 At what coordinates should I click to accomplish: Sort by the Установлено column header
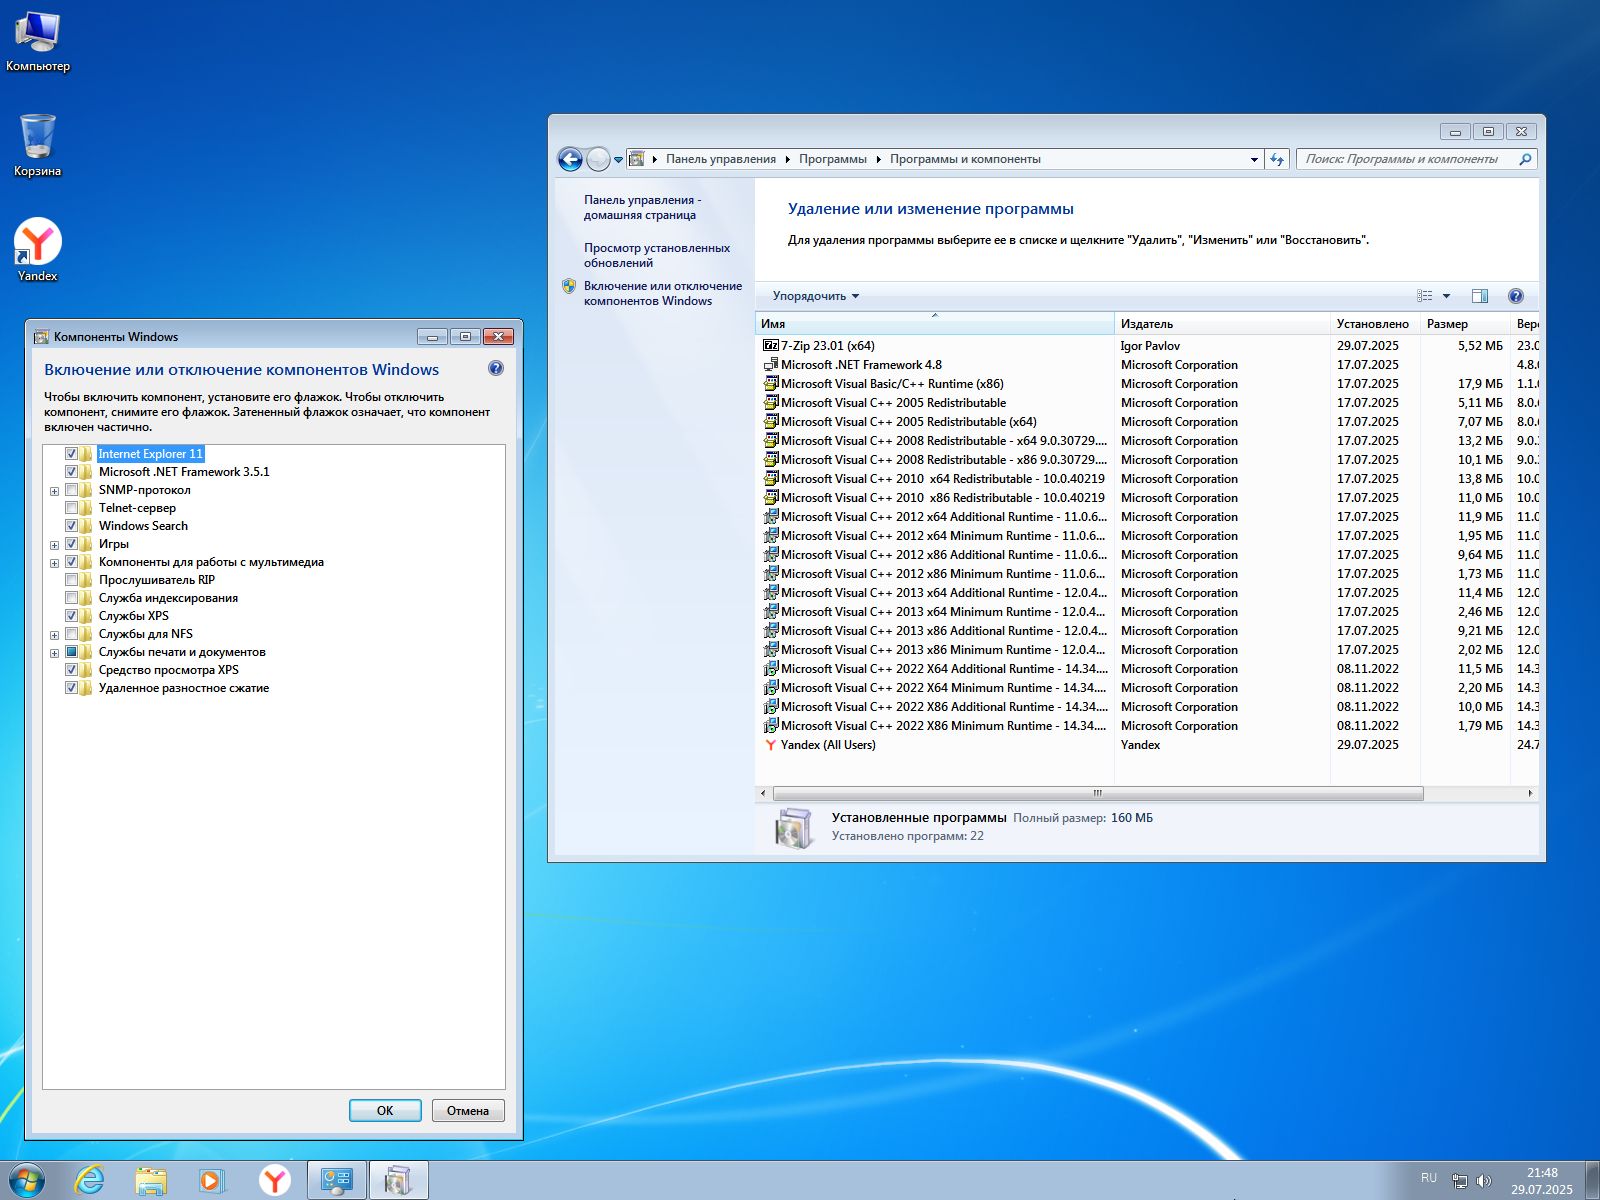coord(1375,324)
